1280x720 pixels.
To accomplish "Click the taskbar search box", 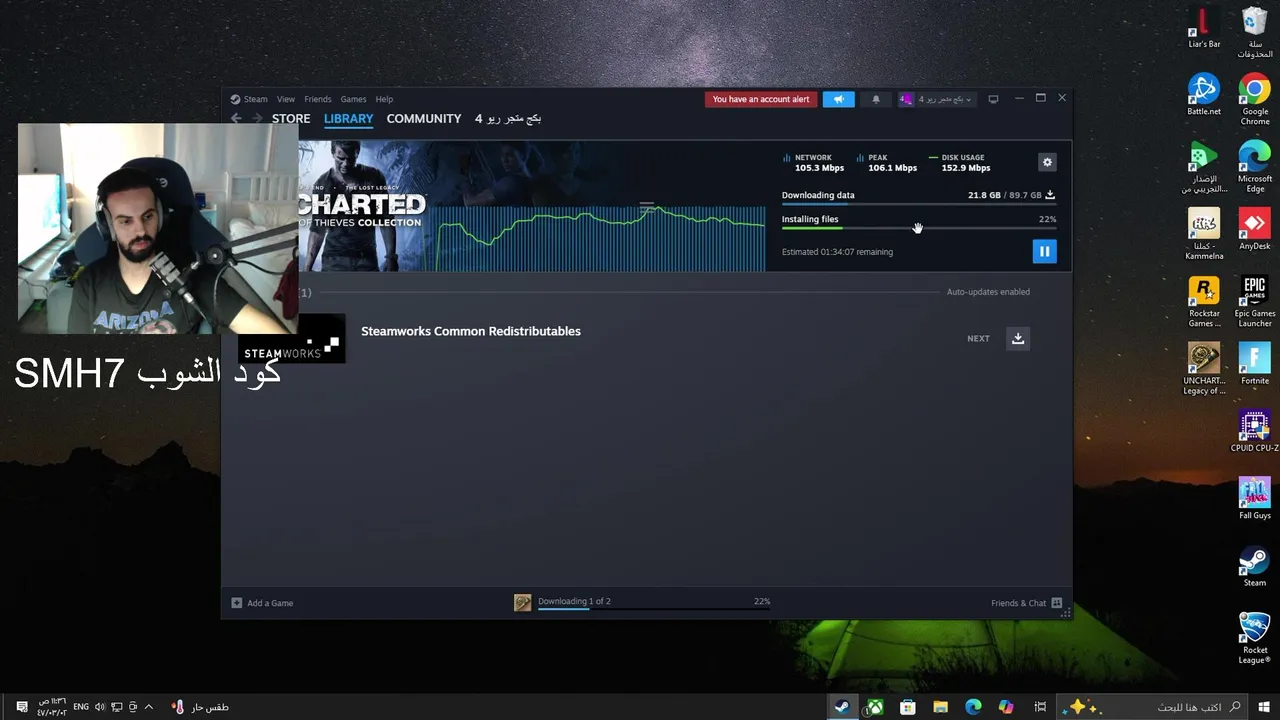I will [1154, 707].
